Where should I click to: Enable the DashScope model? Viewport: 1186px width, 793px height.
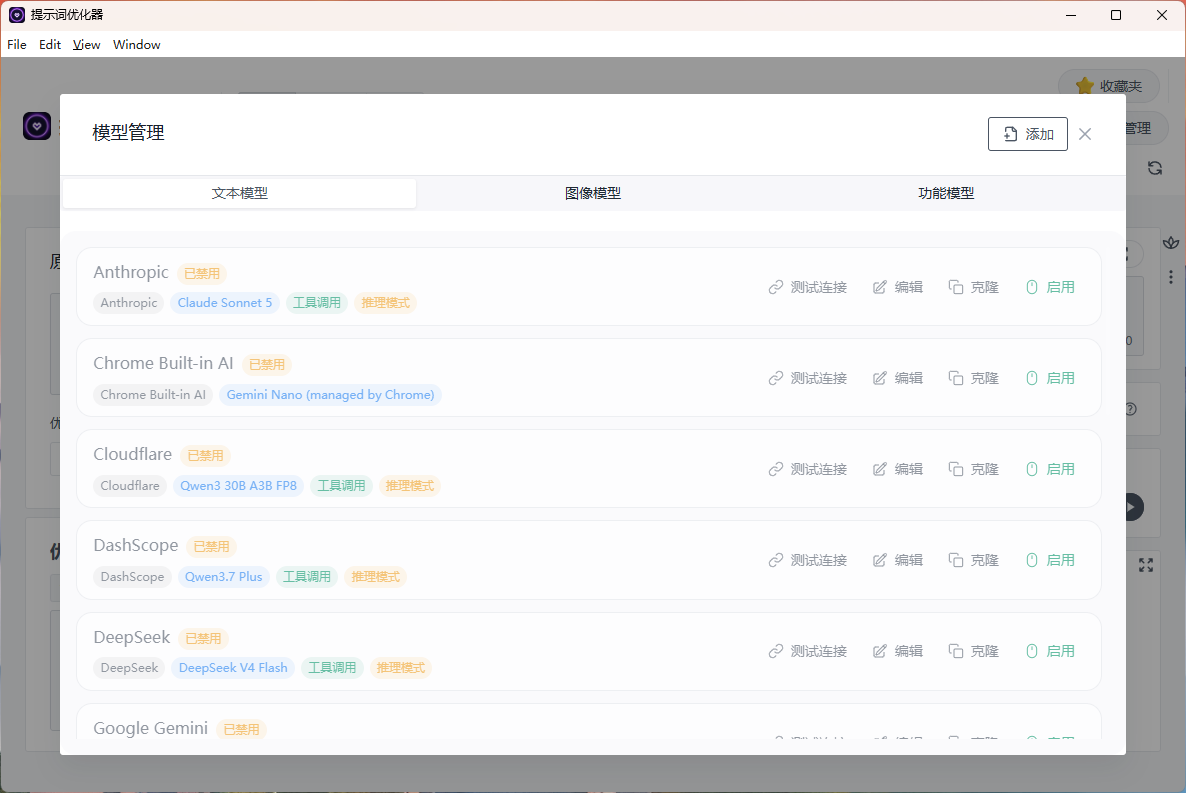[1050, 561]
